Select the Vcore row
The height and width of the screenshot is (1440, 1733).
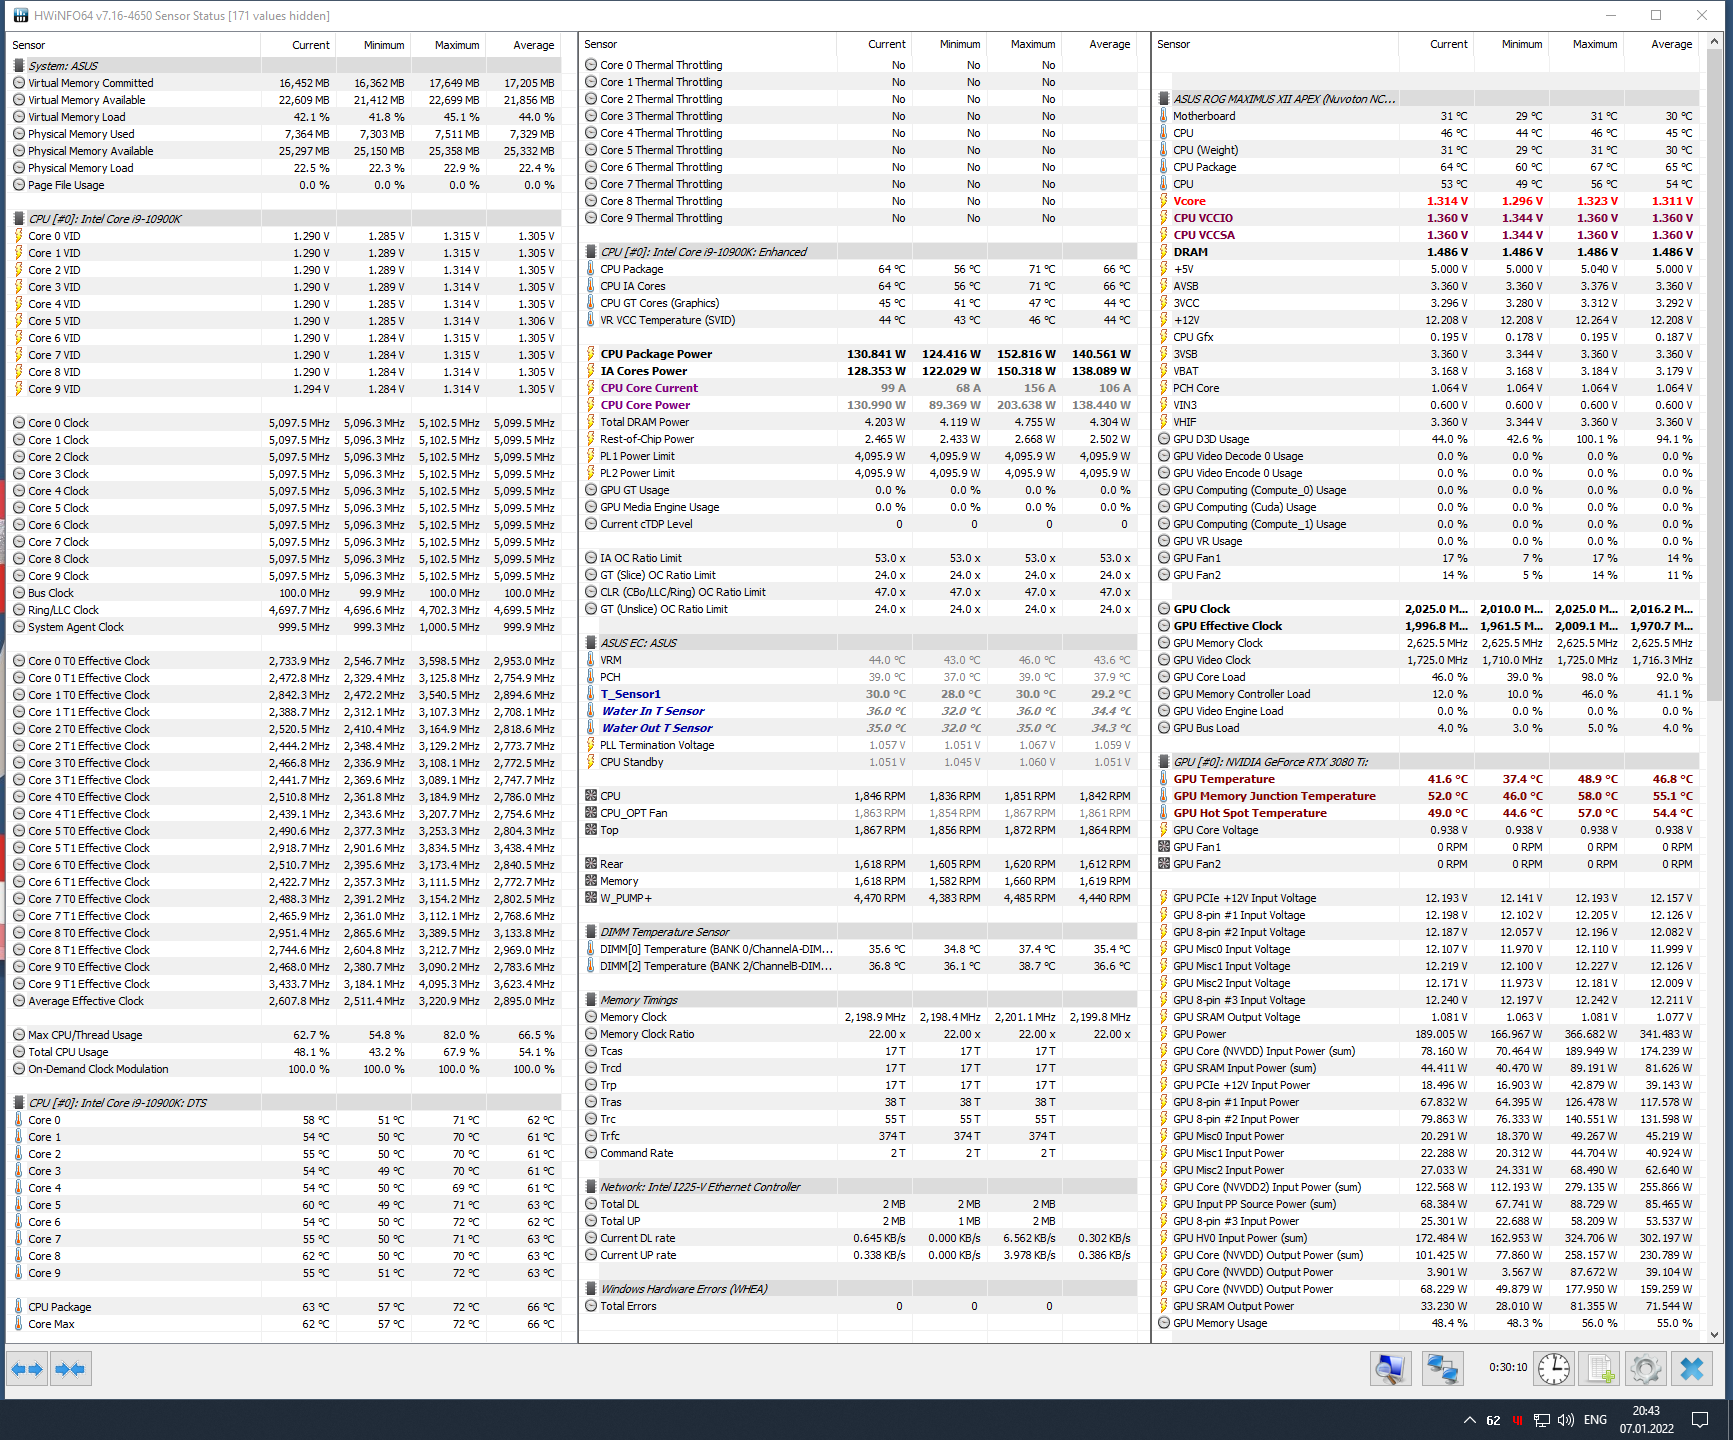point(1427,201)
